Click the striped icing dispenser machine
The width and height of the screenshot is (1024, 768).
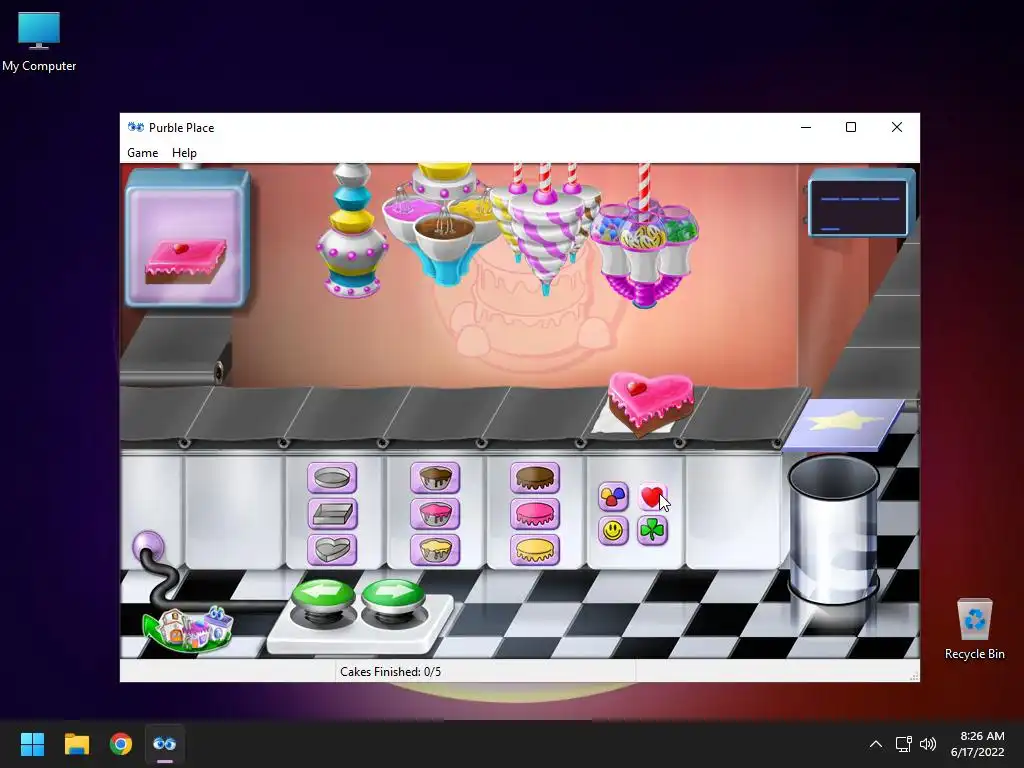[x=545, y=227]
